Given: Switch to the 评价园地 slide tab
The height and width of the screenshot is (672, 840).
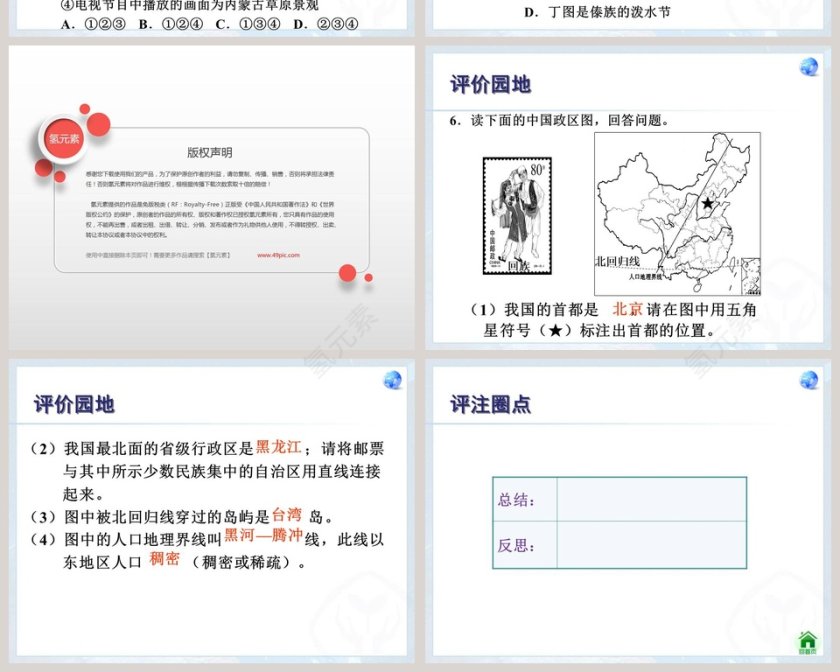Looking at the screenshot, I should (75, 404).
